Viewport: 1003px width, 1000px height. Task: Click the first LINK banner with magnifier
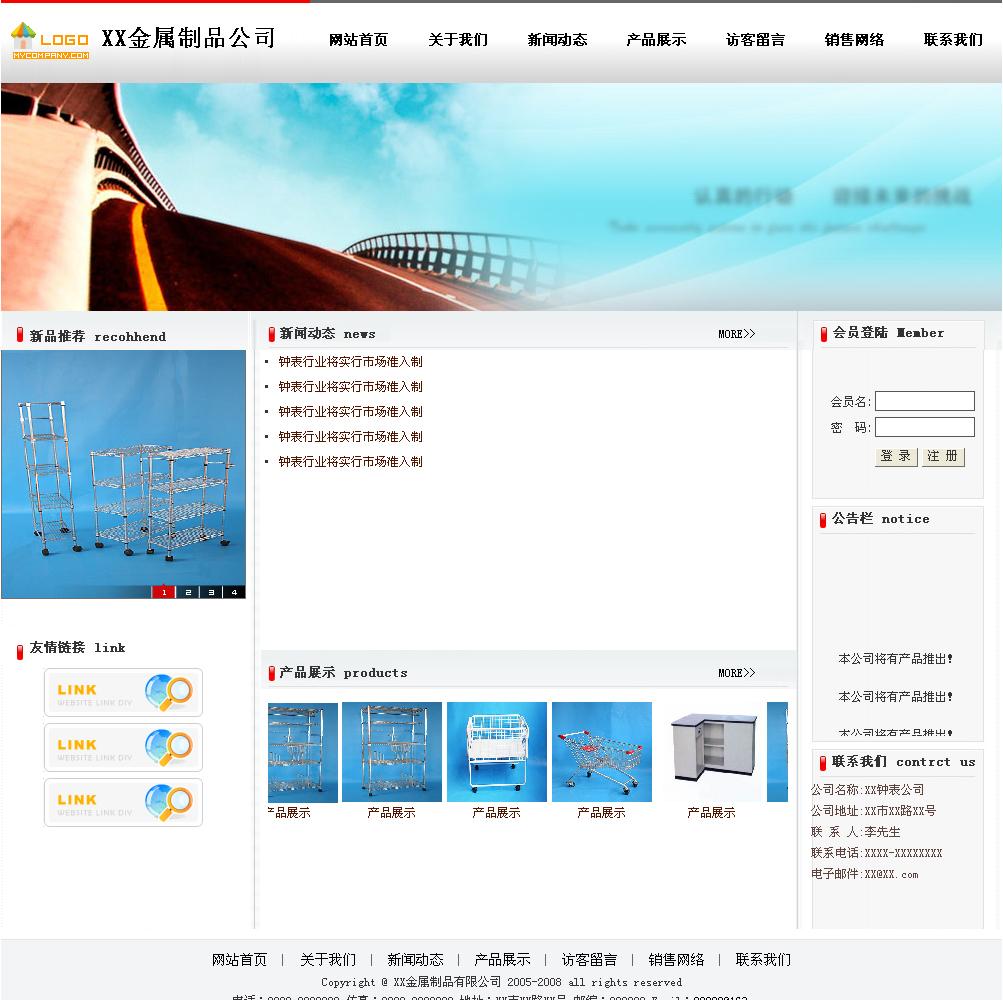pyautogui.click(x=123, y=692)
